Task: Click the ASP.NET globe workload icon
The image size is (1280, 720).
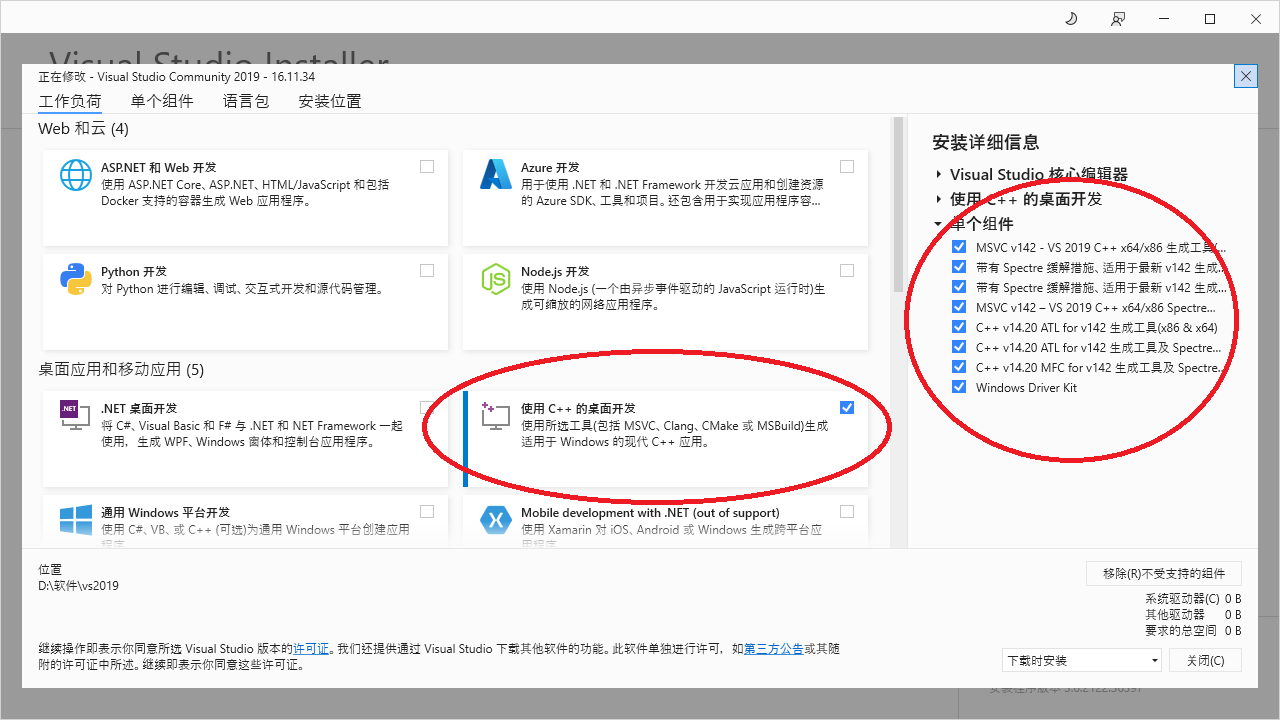Action: [76, 175]
